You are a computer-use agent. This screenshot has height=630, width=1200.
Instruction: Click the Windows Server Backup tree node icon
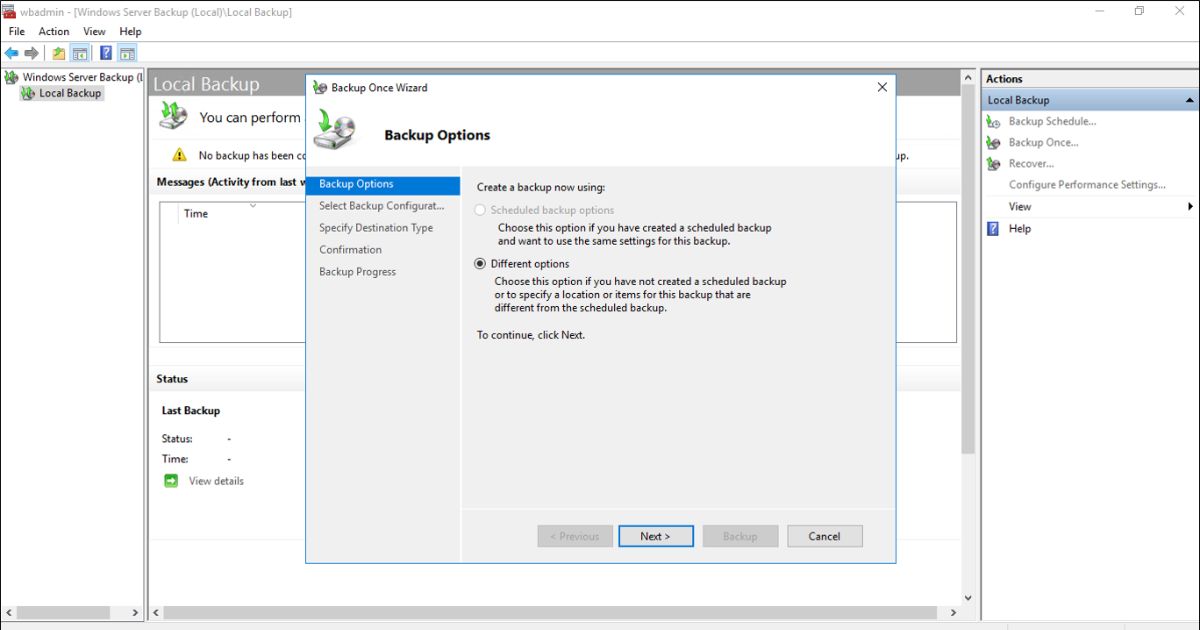11,77
